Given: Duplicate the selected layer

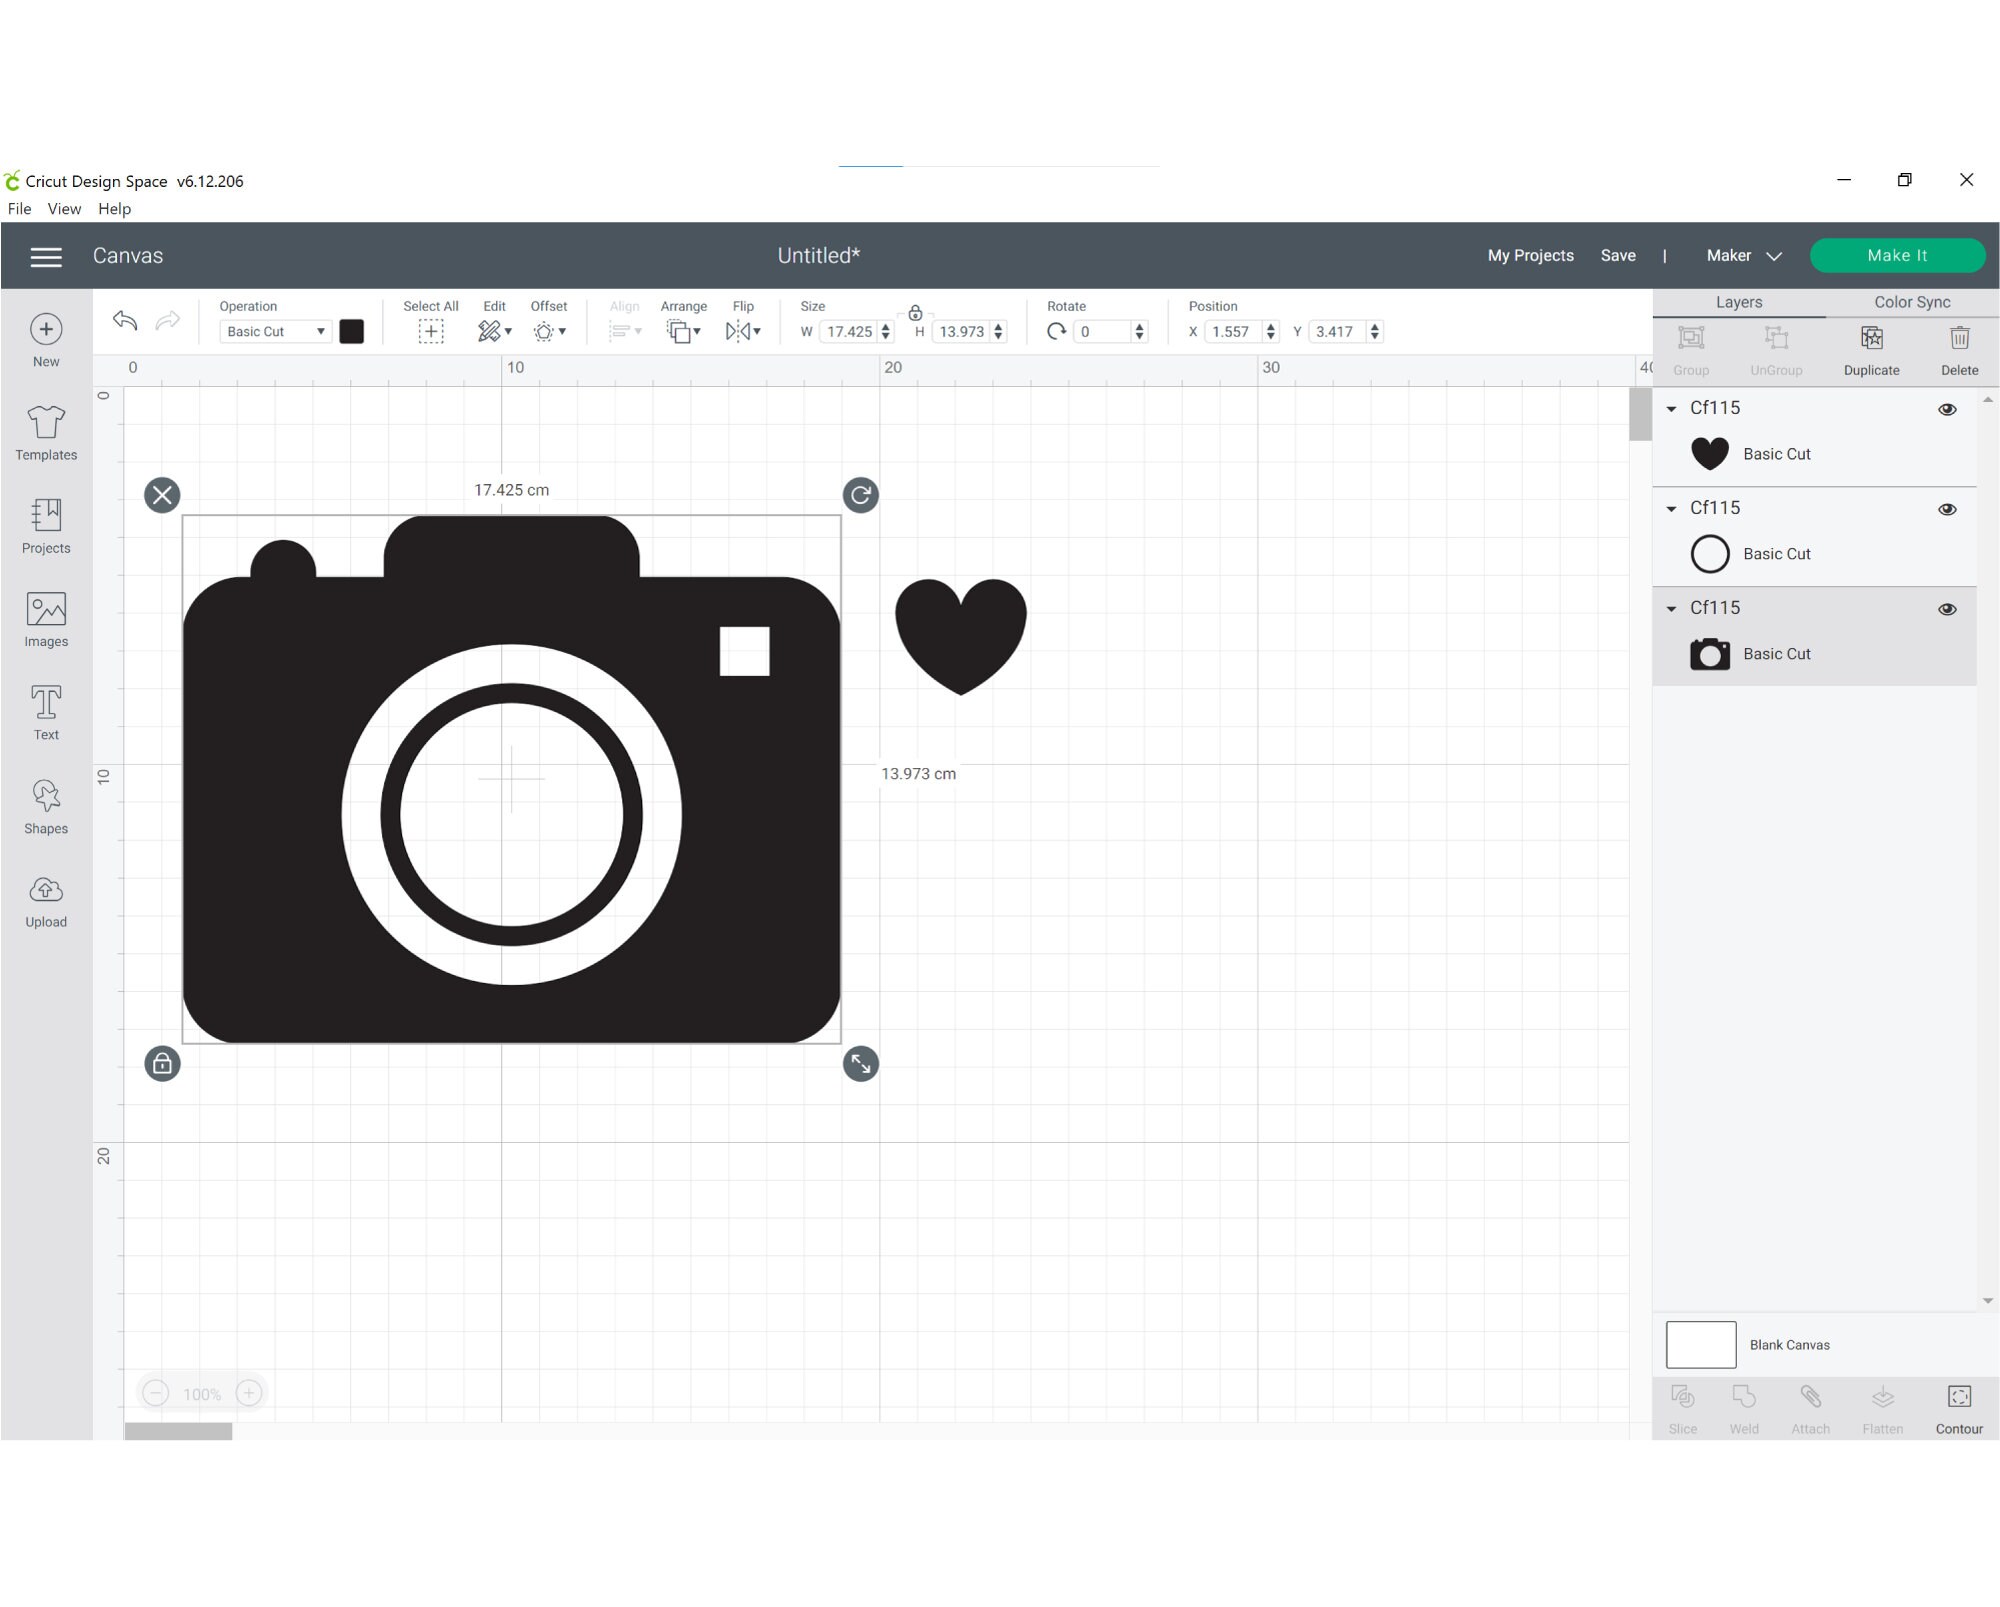Looking at the screenshot, I should click(1870, 348).
